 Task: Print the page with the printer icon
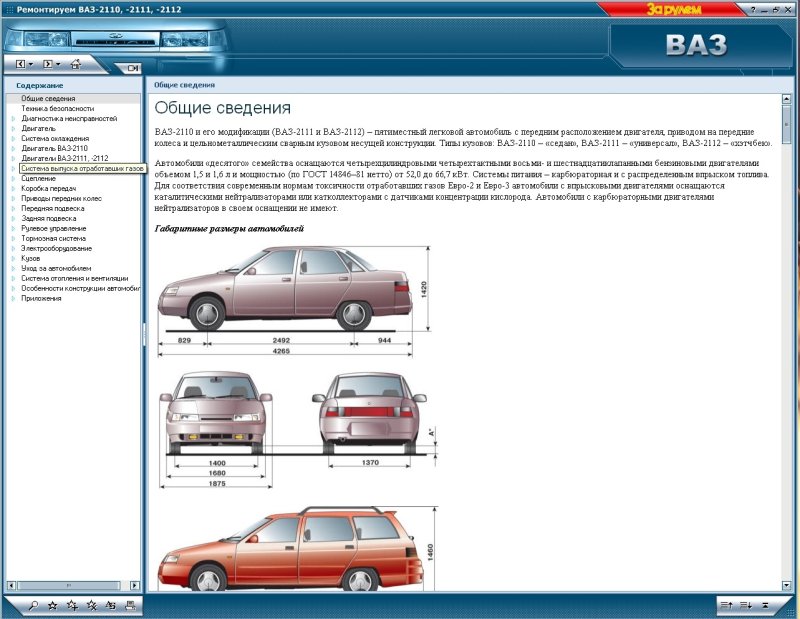[x=130, y=606]
